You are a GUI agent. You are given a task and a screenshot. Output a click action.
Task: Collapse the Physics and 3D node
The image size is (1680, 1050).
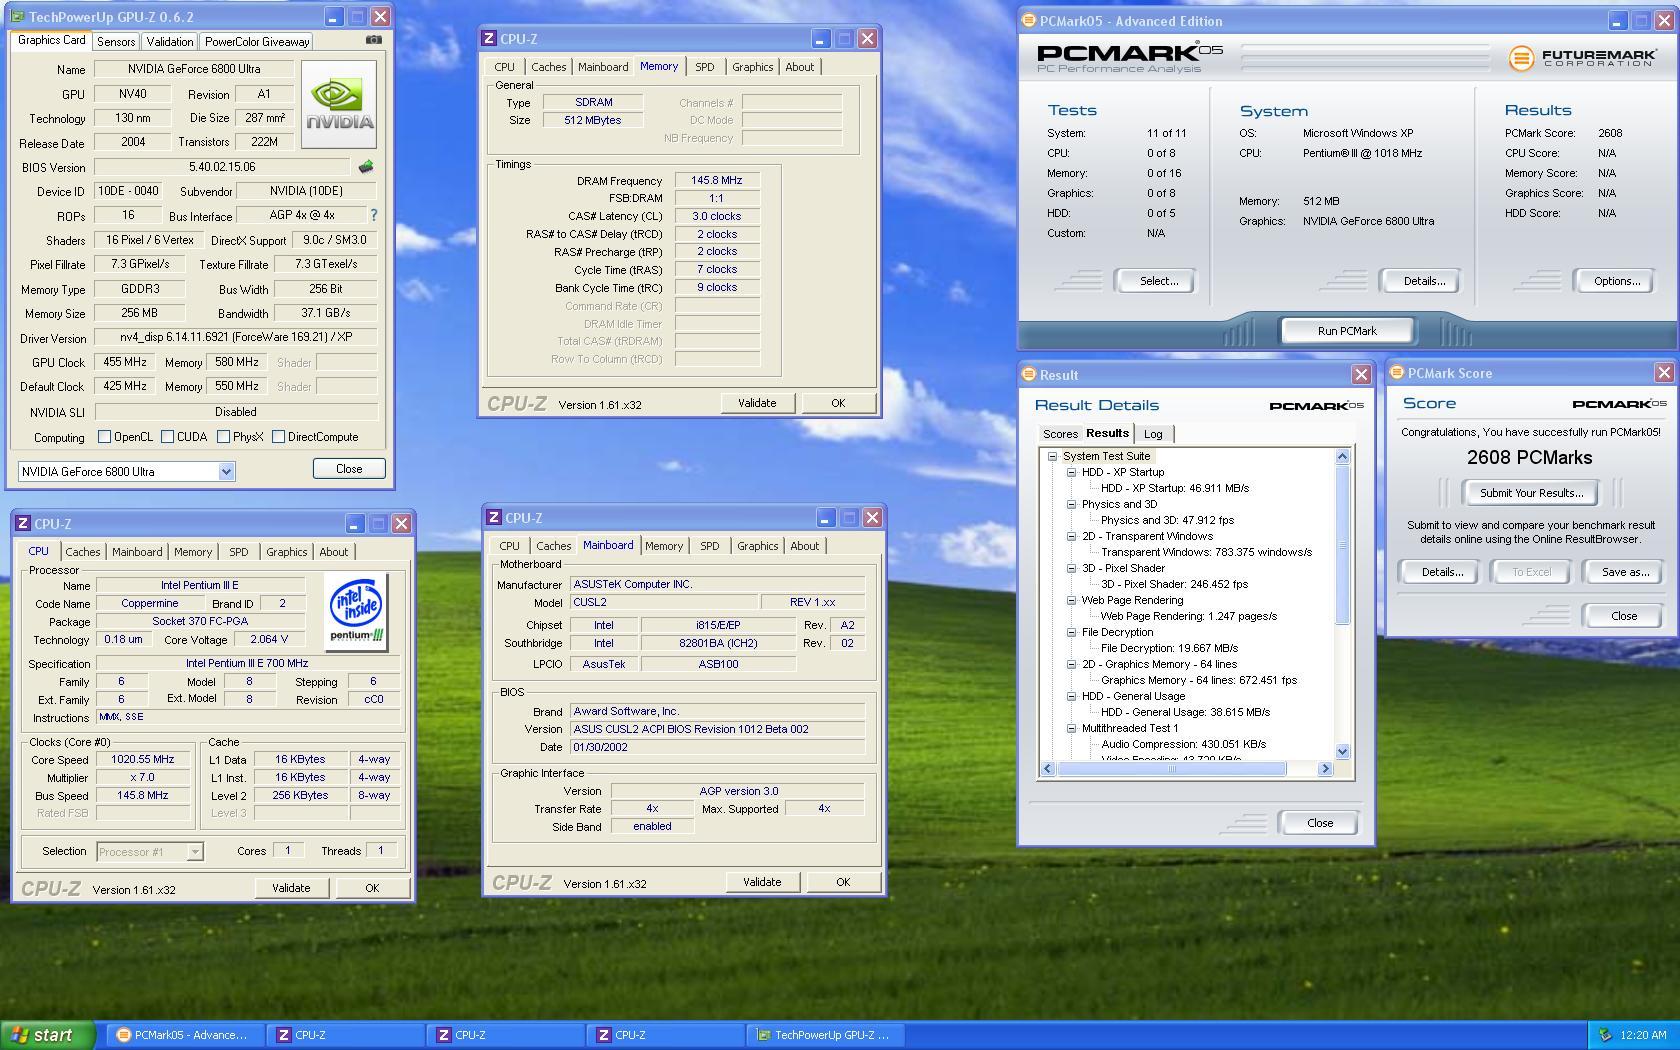pos(1071,504)
